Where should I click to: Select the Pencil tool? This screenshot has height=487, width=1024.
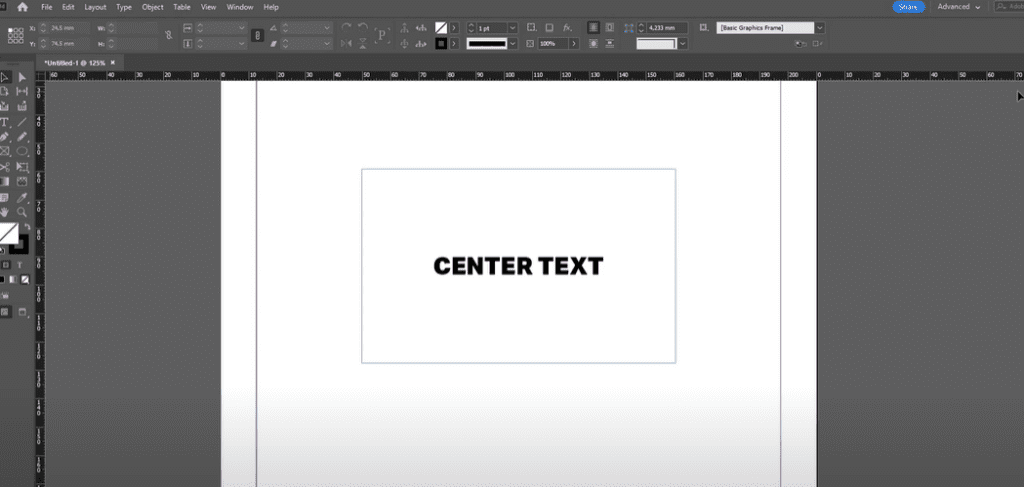22,137
